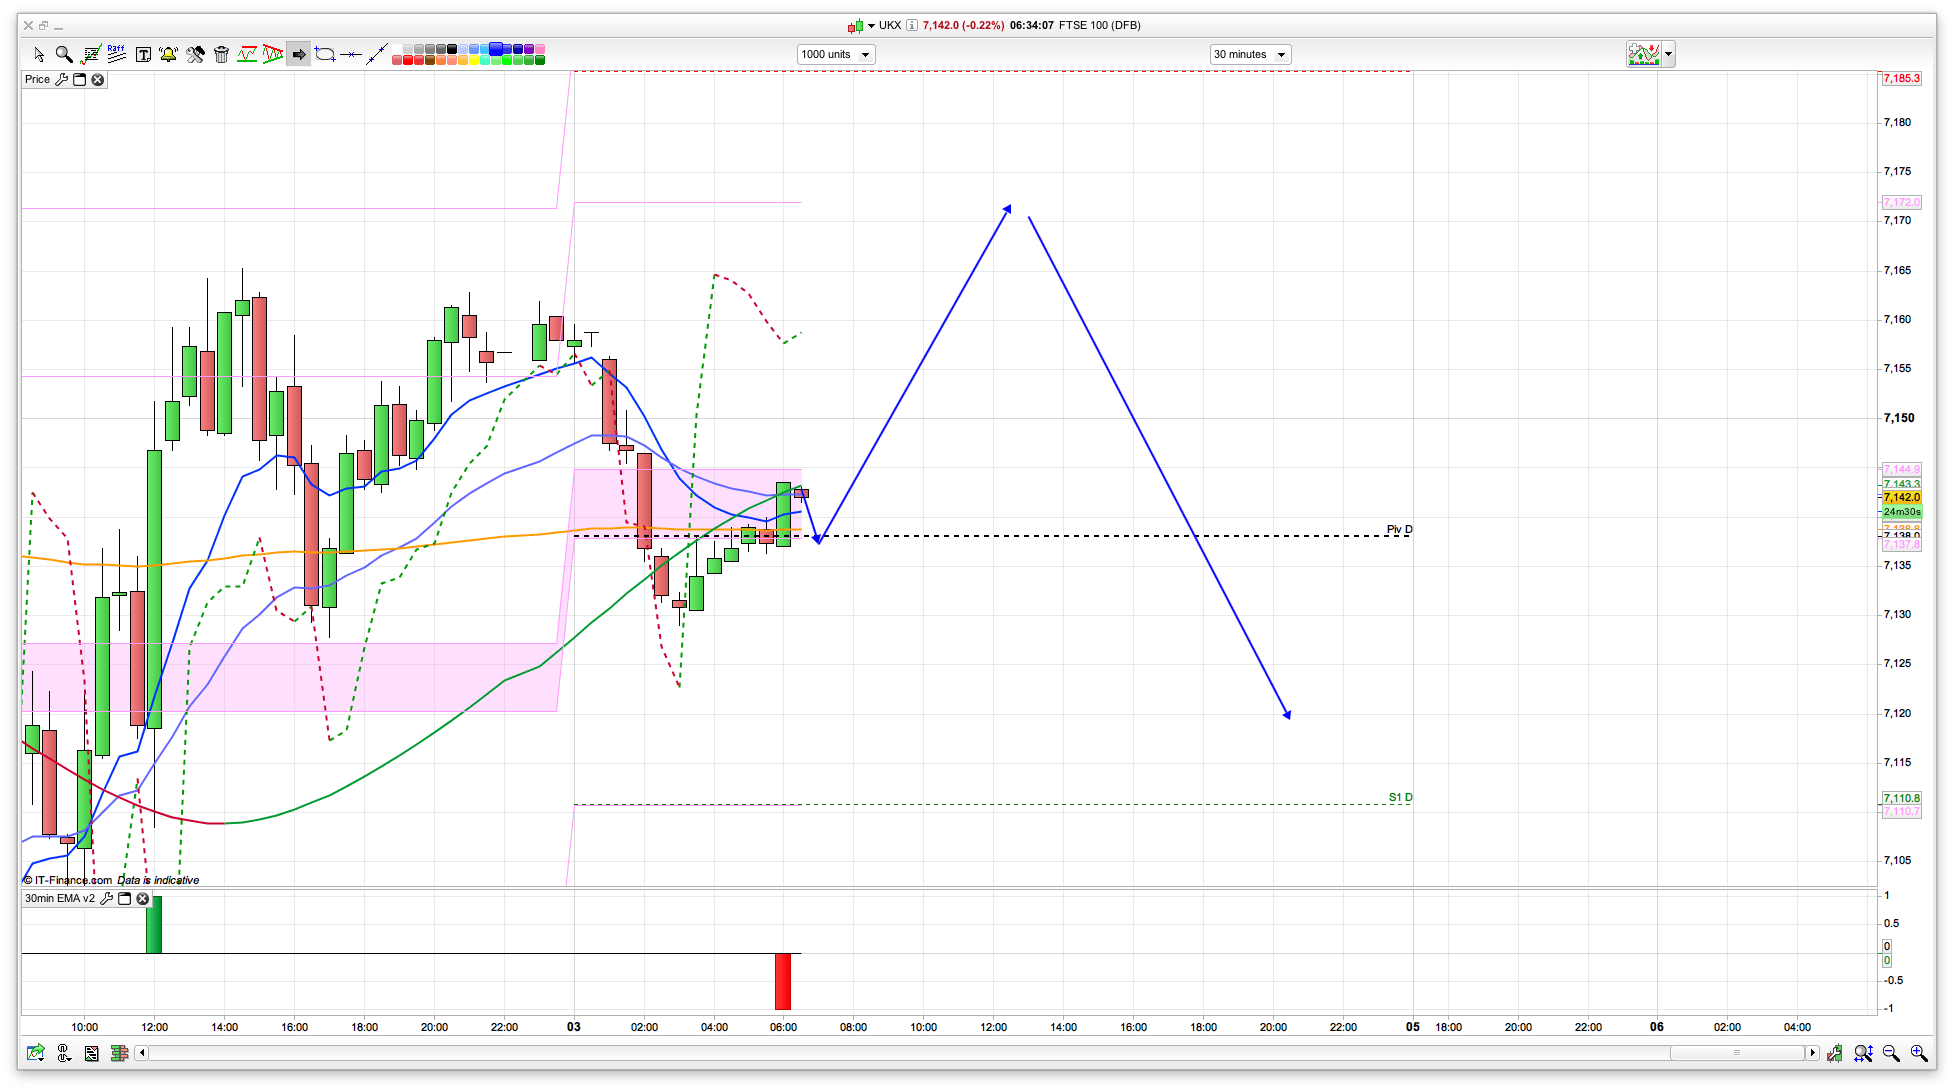Image resolution: width=1954 pixels, height=1091 pixels.
Task: Click the UKX instrument menu arrow
Action: [x=871, y=25]
